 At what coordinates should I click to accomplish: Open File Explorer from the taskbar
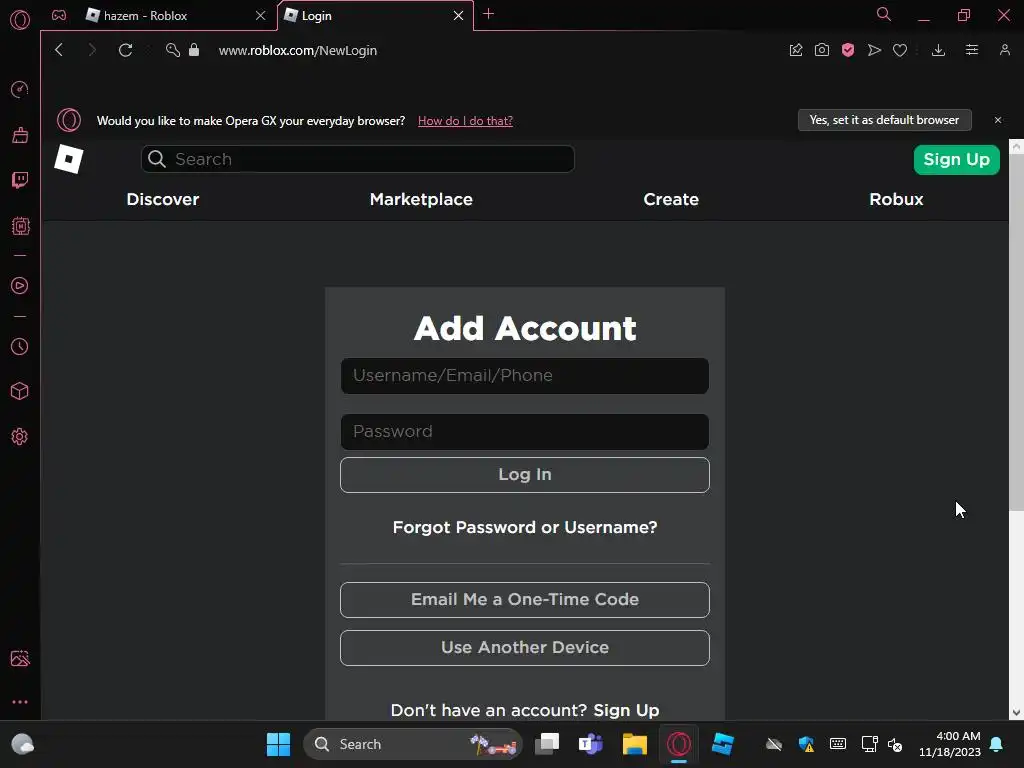coord(634,744)
